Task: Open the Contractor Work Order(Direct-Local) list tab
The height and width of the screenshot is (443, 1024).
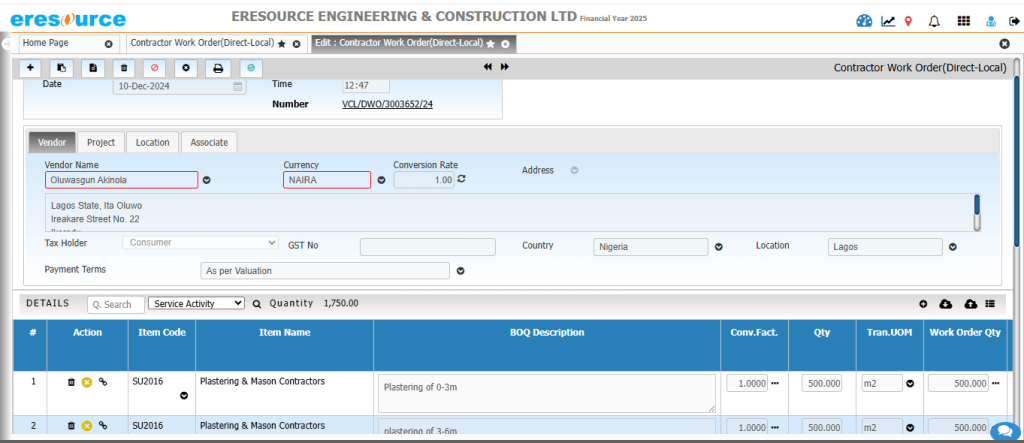Action: tap(202, 43)
